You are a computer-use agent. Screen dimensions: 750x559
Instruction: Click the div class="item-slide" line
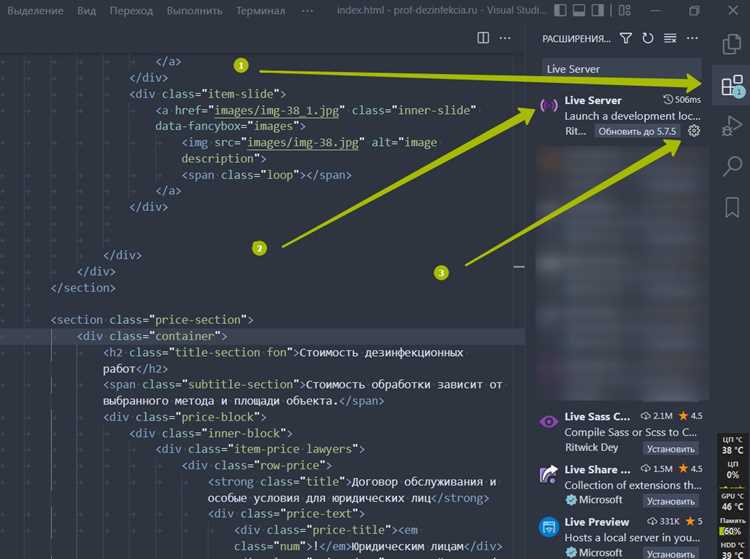tap(208, 94)
